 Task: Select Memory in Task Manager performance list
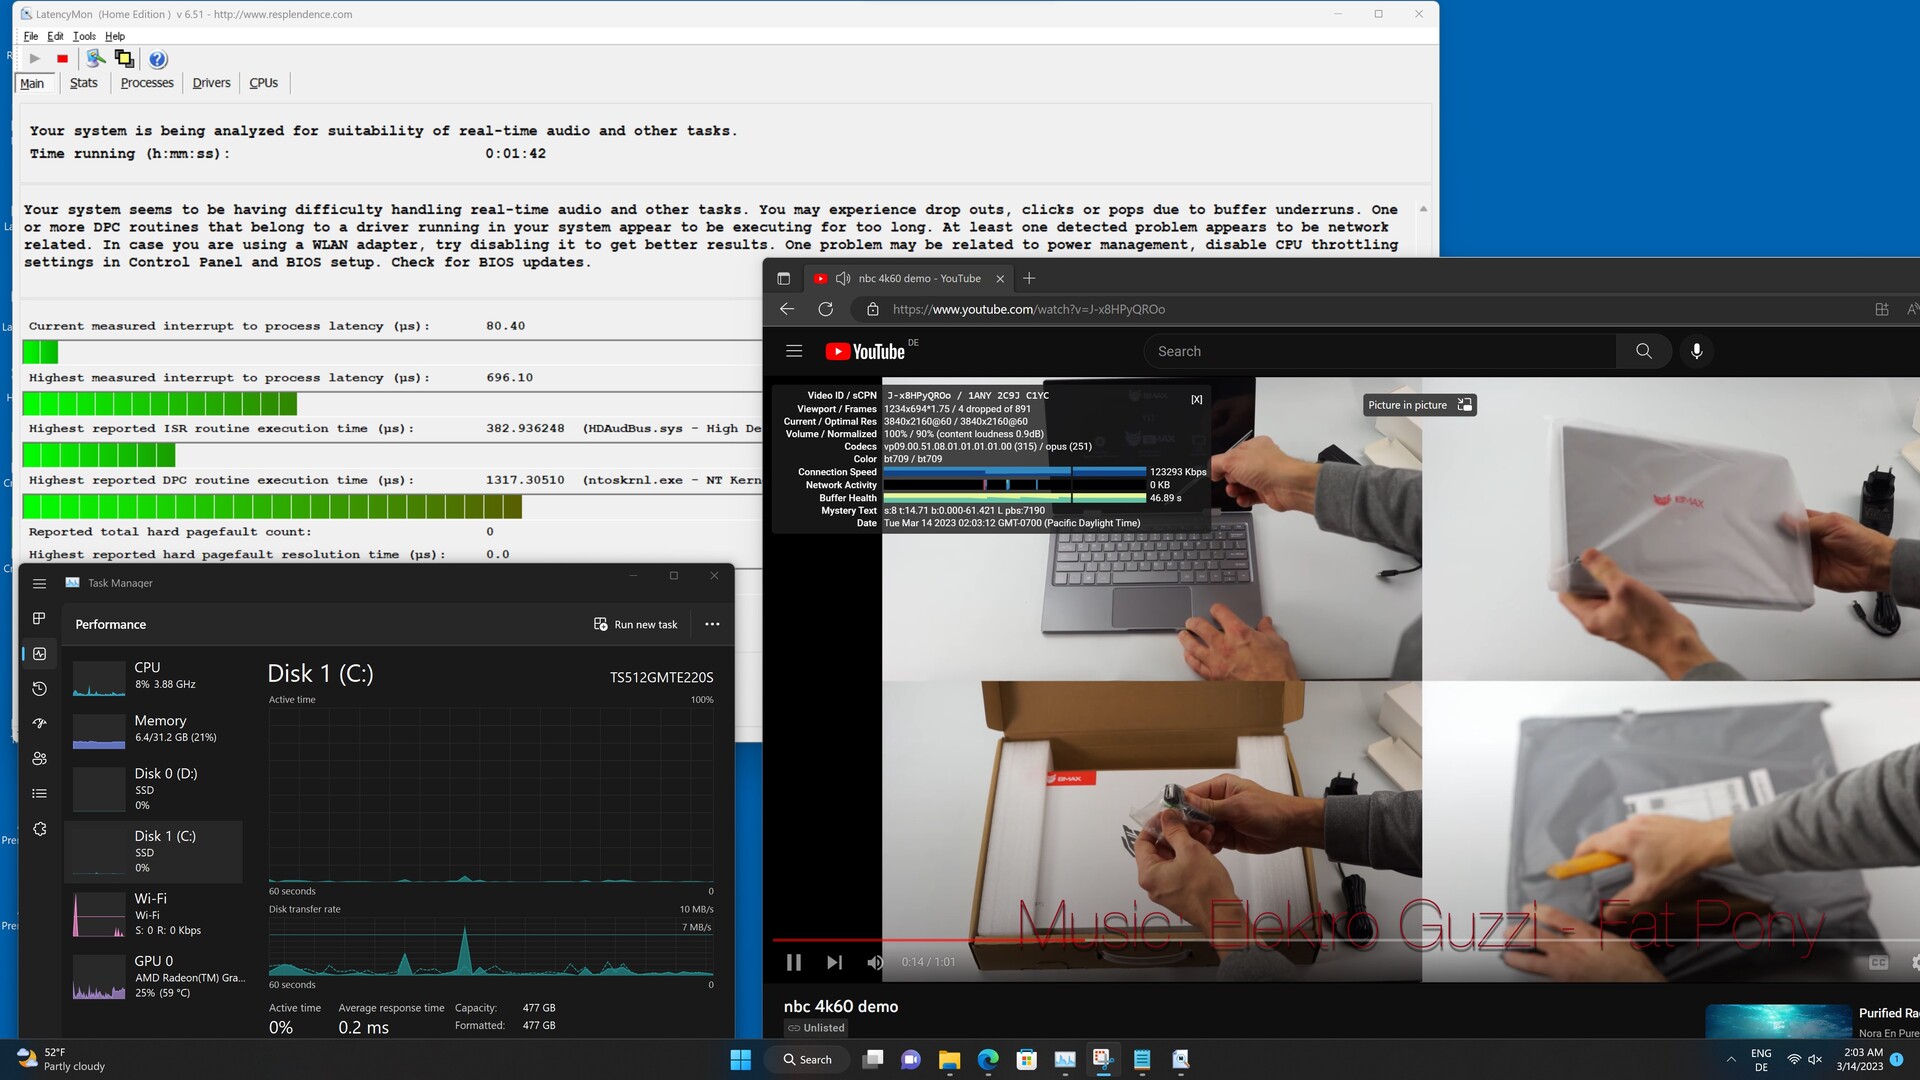pos(154,729)
